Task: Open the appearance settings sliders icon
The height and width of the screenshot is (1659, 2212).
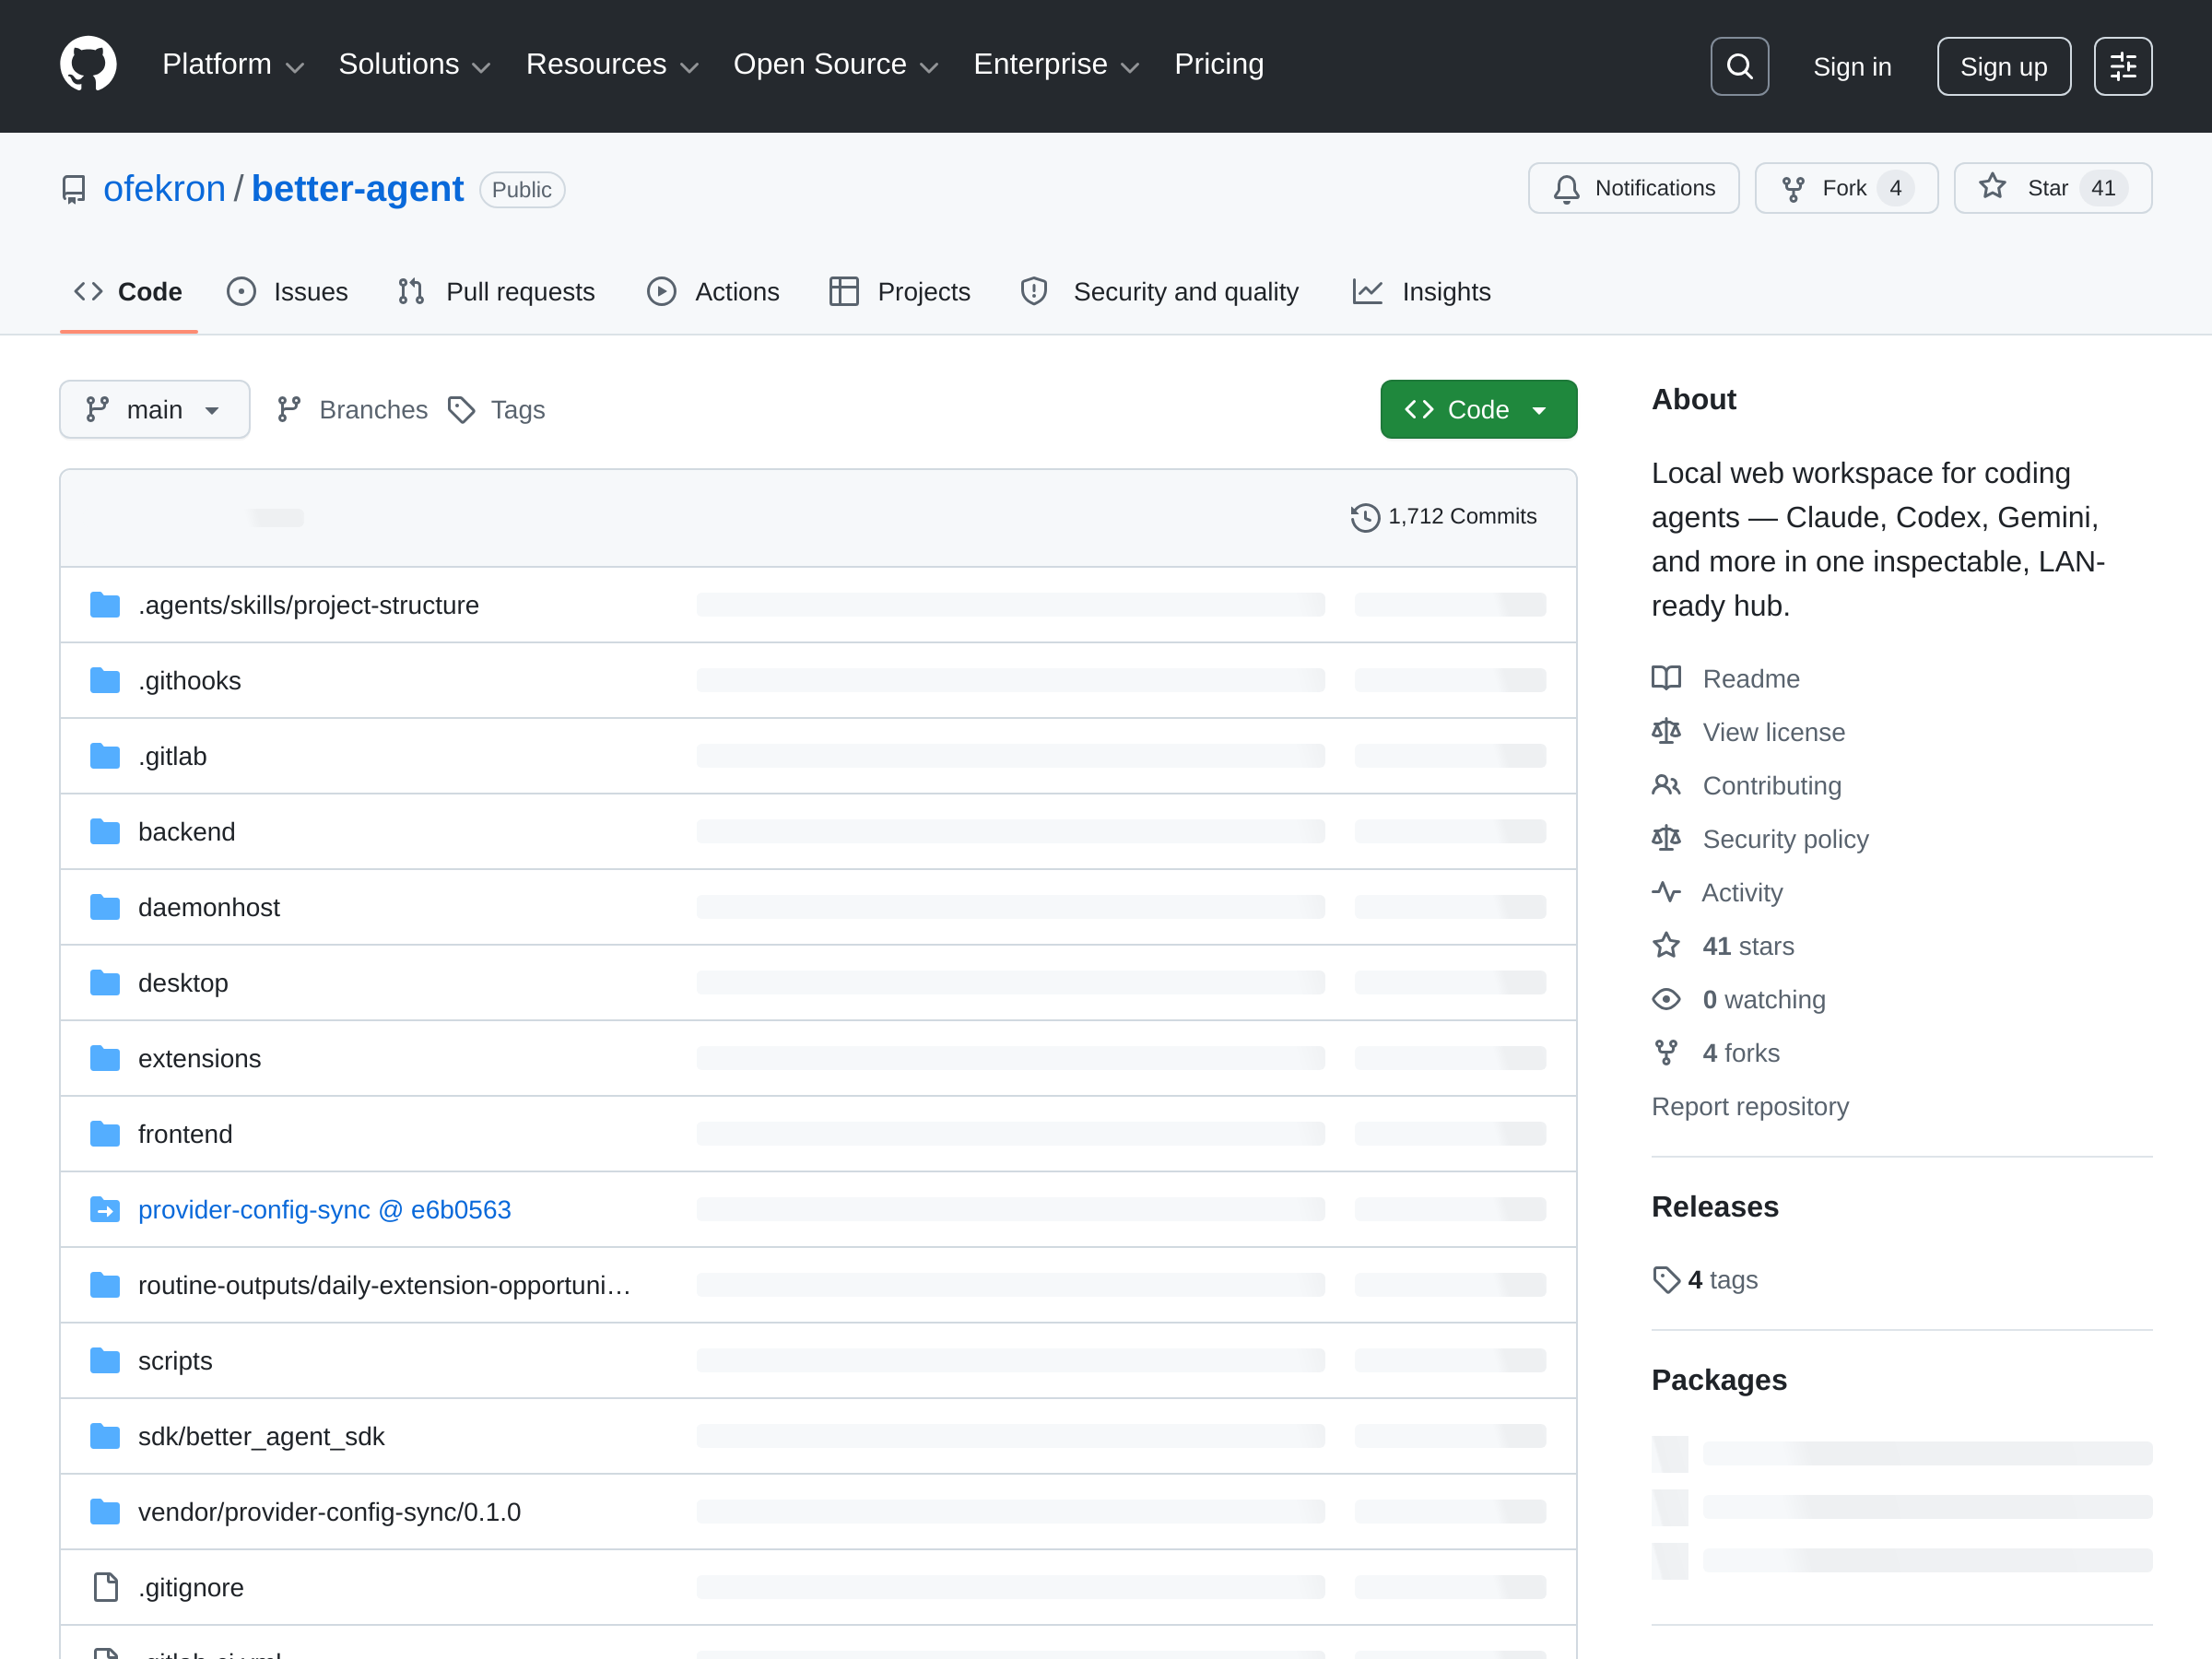Action: (x=2123, y=66)
